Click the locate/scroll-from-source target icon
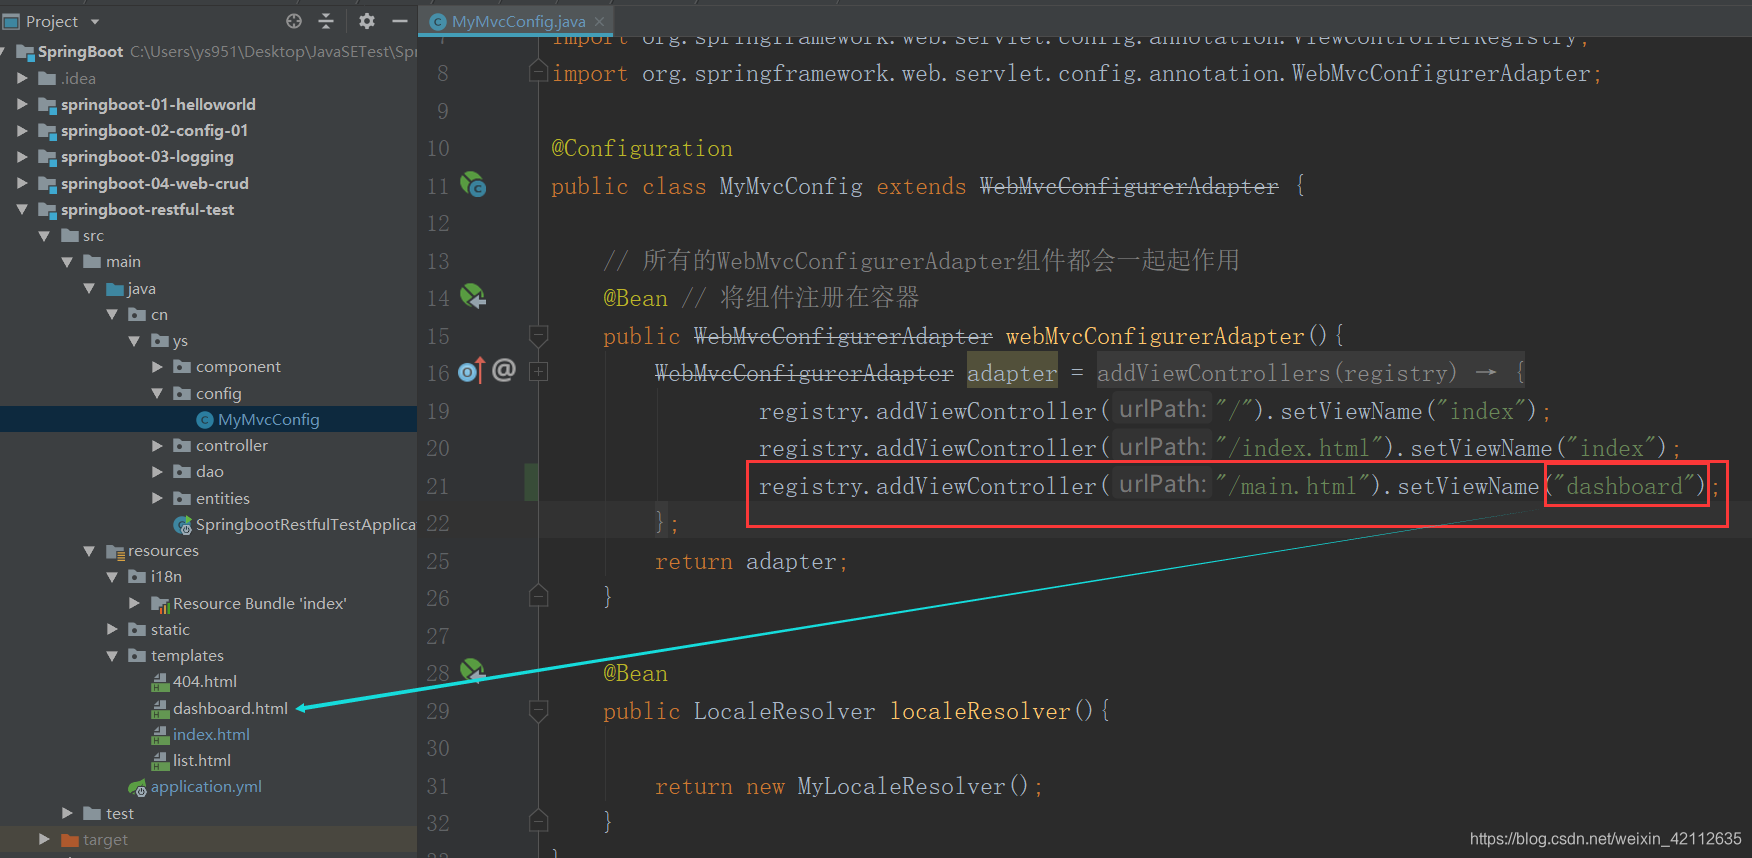Image resolution: width=1752 pixels, height=858 pixels. (294, 21)
